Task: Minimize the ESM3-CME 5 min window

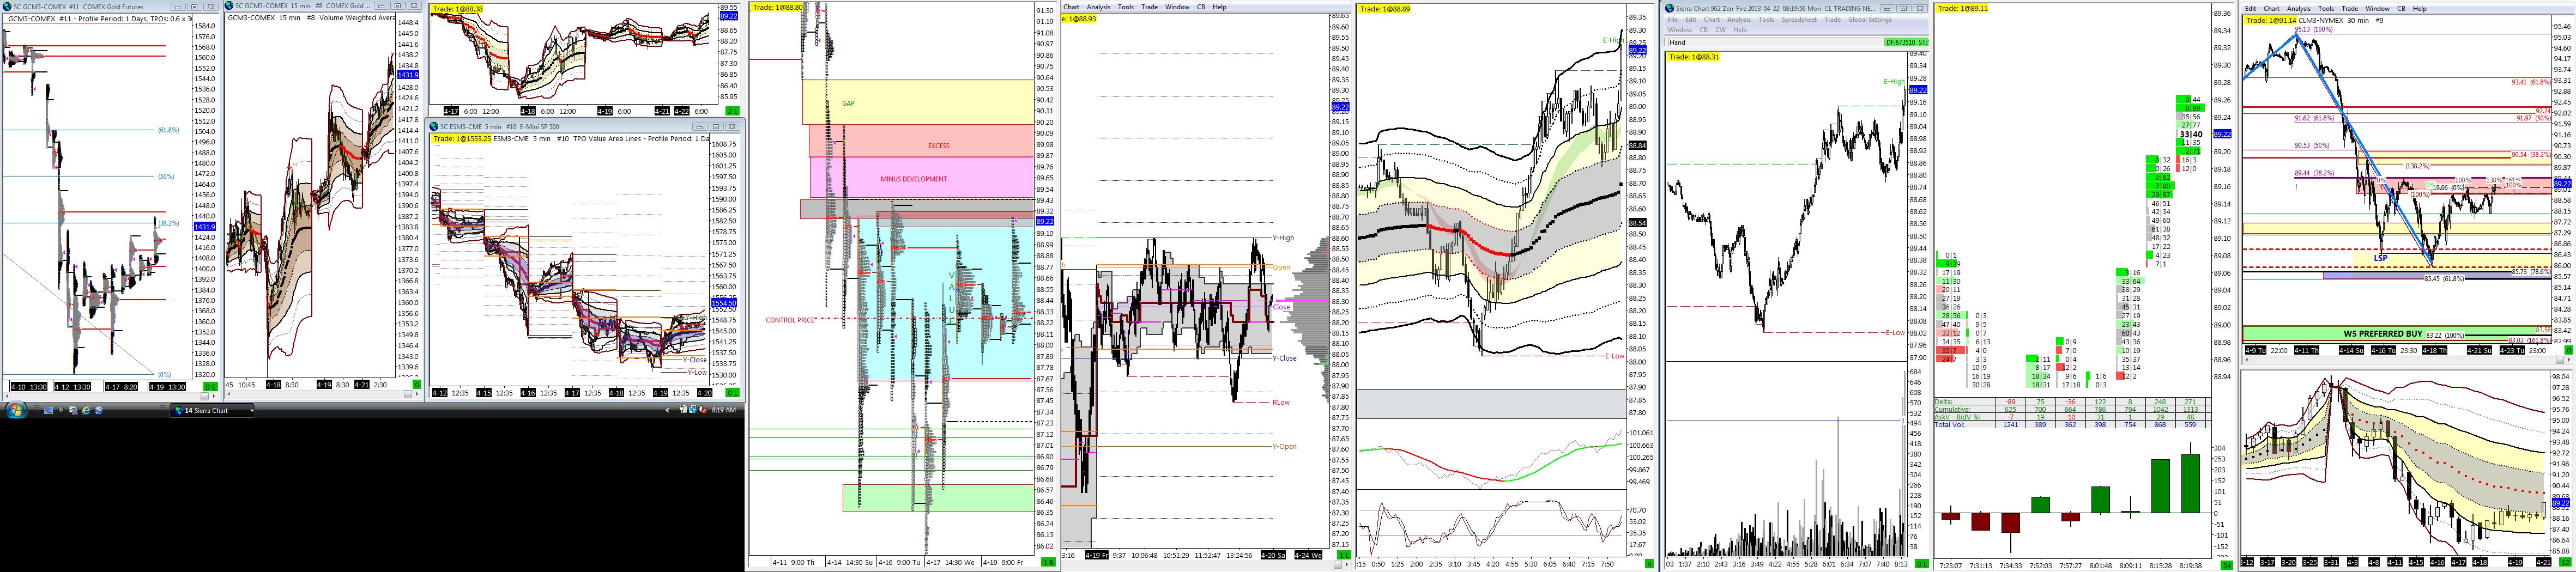Action: tap(700, 127)
